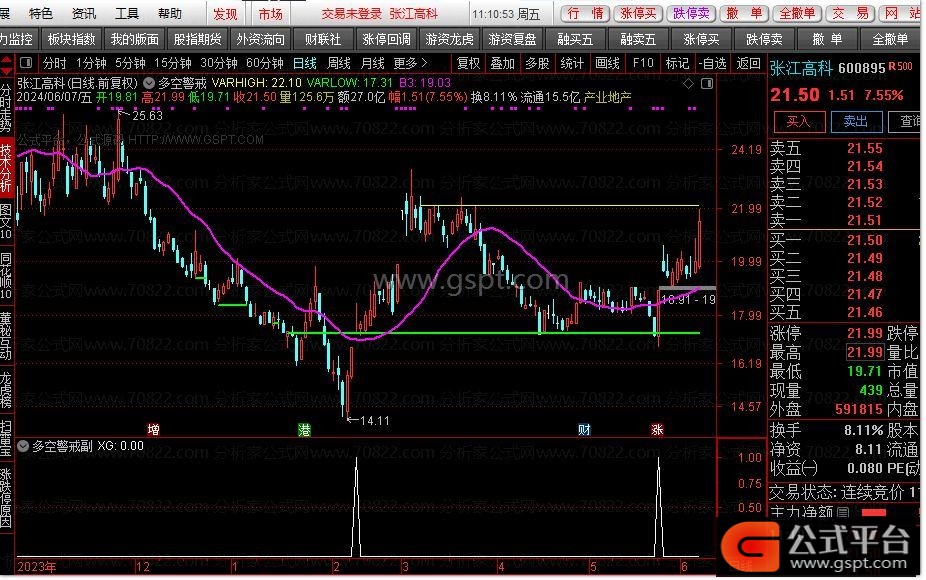Click the 卖五 price 21.55
Screen dimensions: 926x580
[865, 148]
